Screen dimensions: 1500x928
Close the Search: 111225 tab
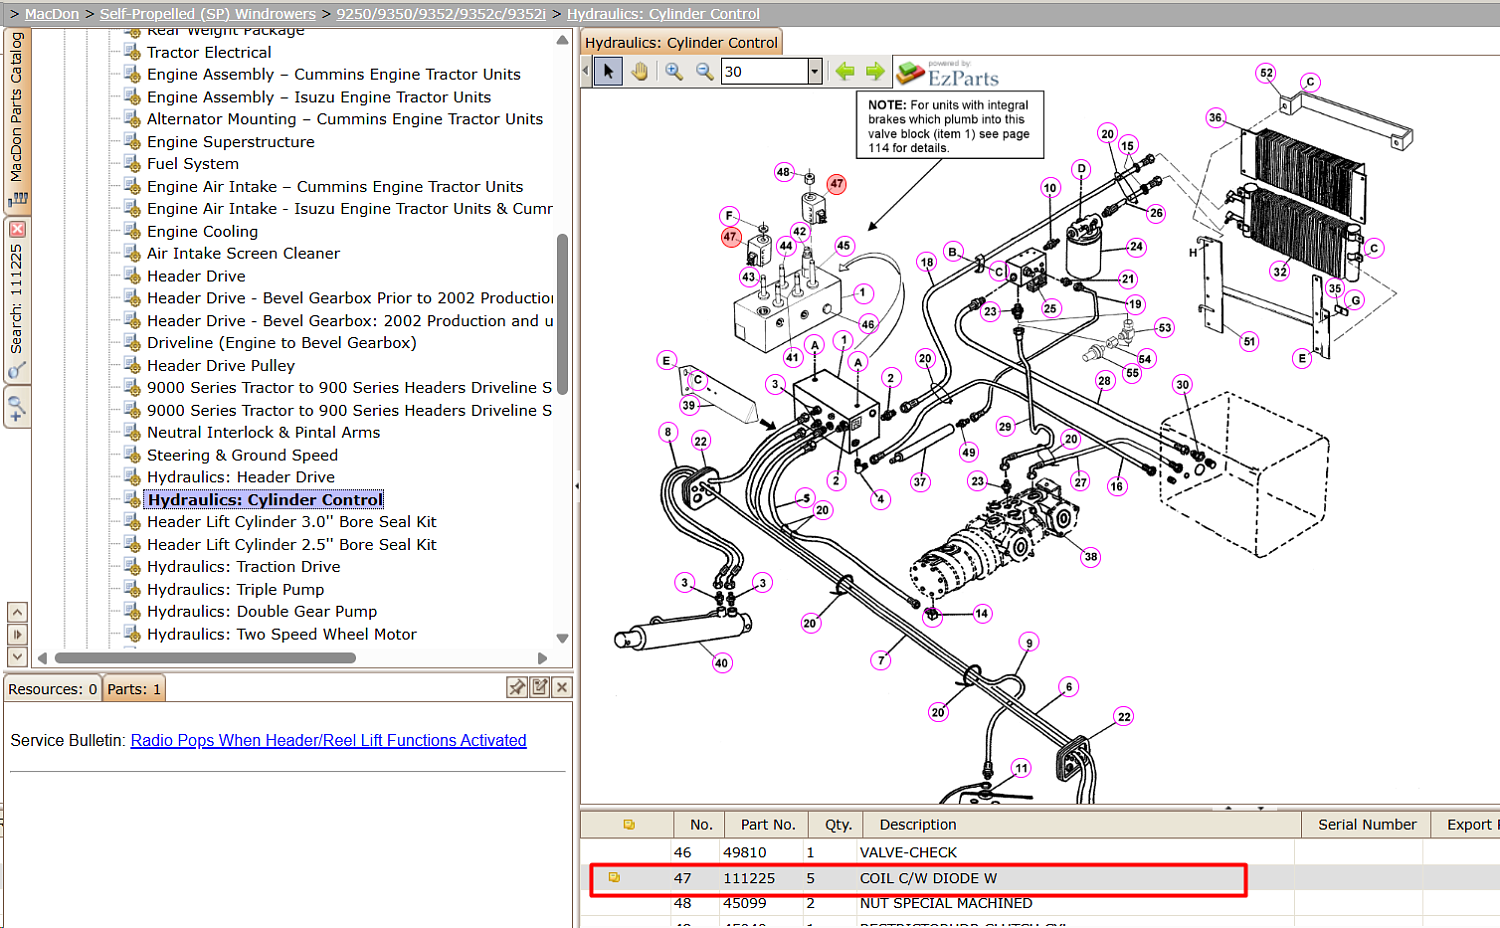coord(17,229)
